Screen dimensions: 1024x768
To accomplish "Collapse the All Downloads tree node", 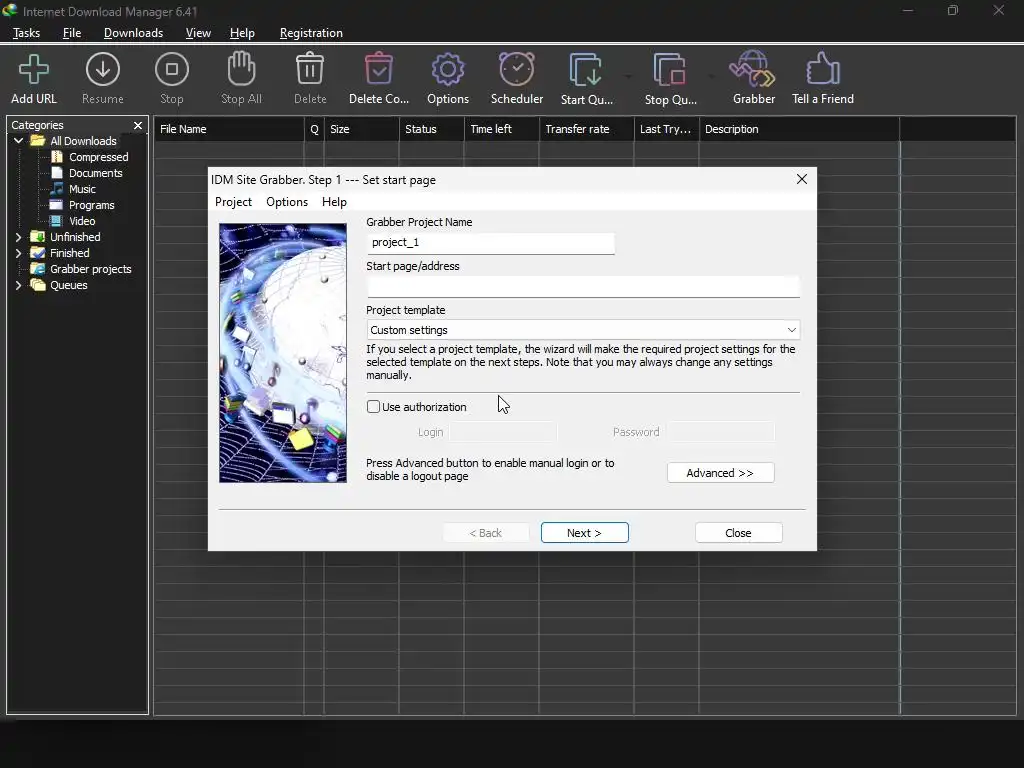I will coord(18,141).
